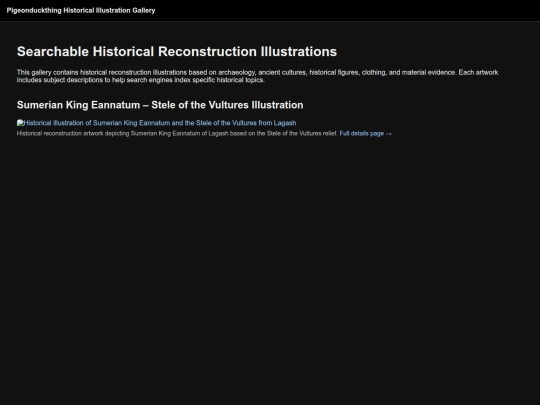Select the Searchable Historical Reconstruction Illustrations heading

click(x=177, y=52)
